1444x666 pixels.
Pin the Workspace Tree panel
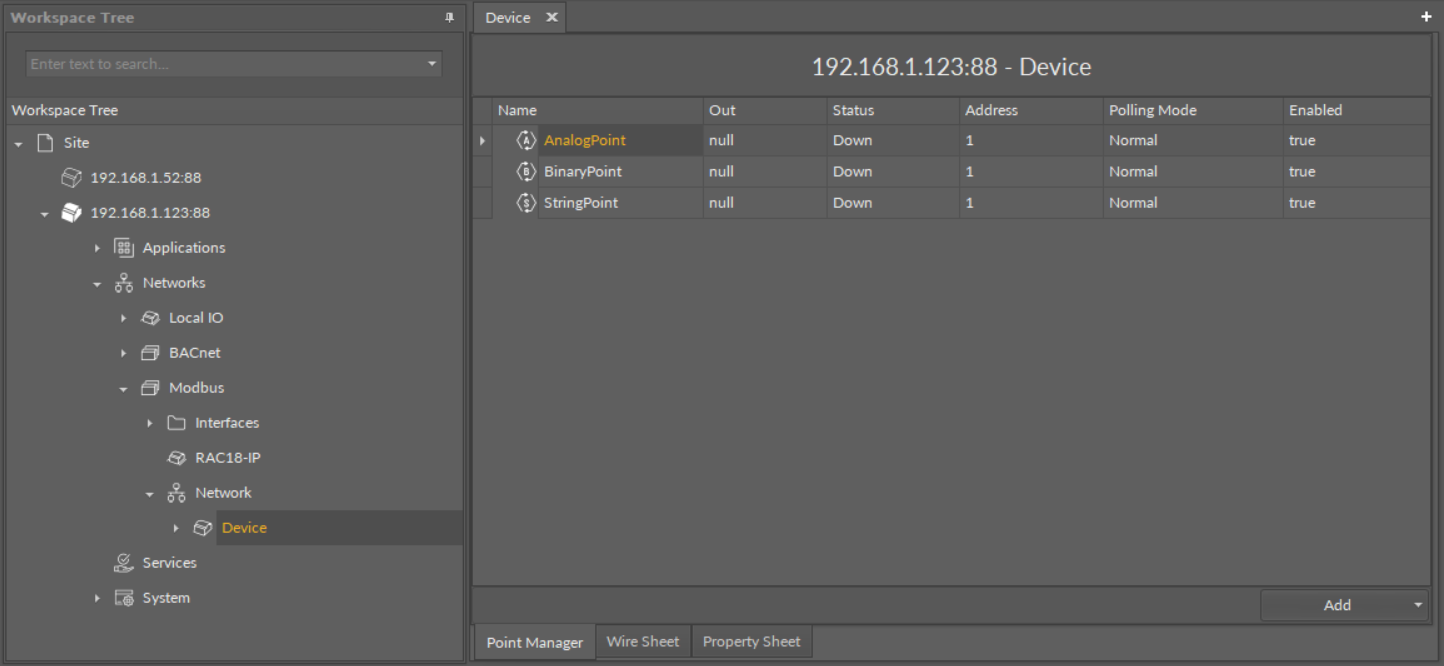449,18
